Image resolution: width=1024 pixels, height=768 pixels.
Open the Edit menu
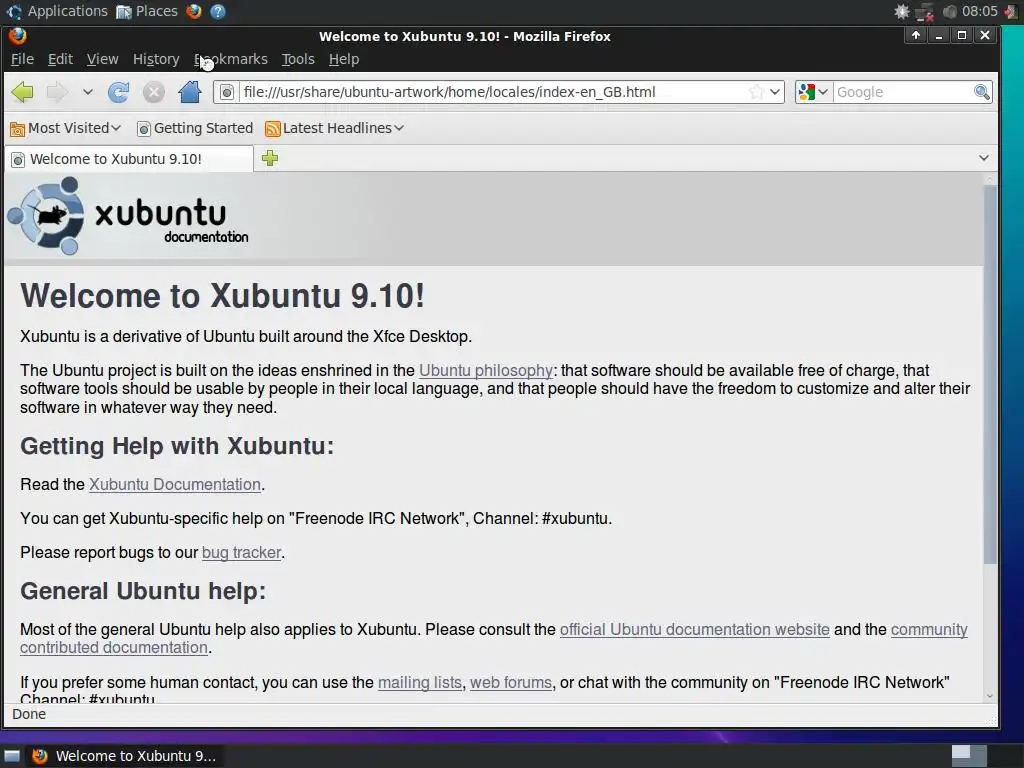click(60, 59)
